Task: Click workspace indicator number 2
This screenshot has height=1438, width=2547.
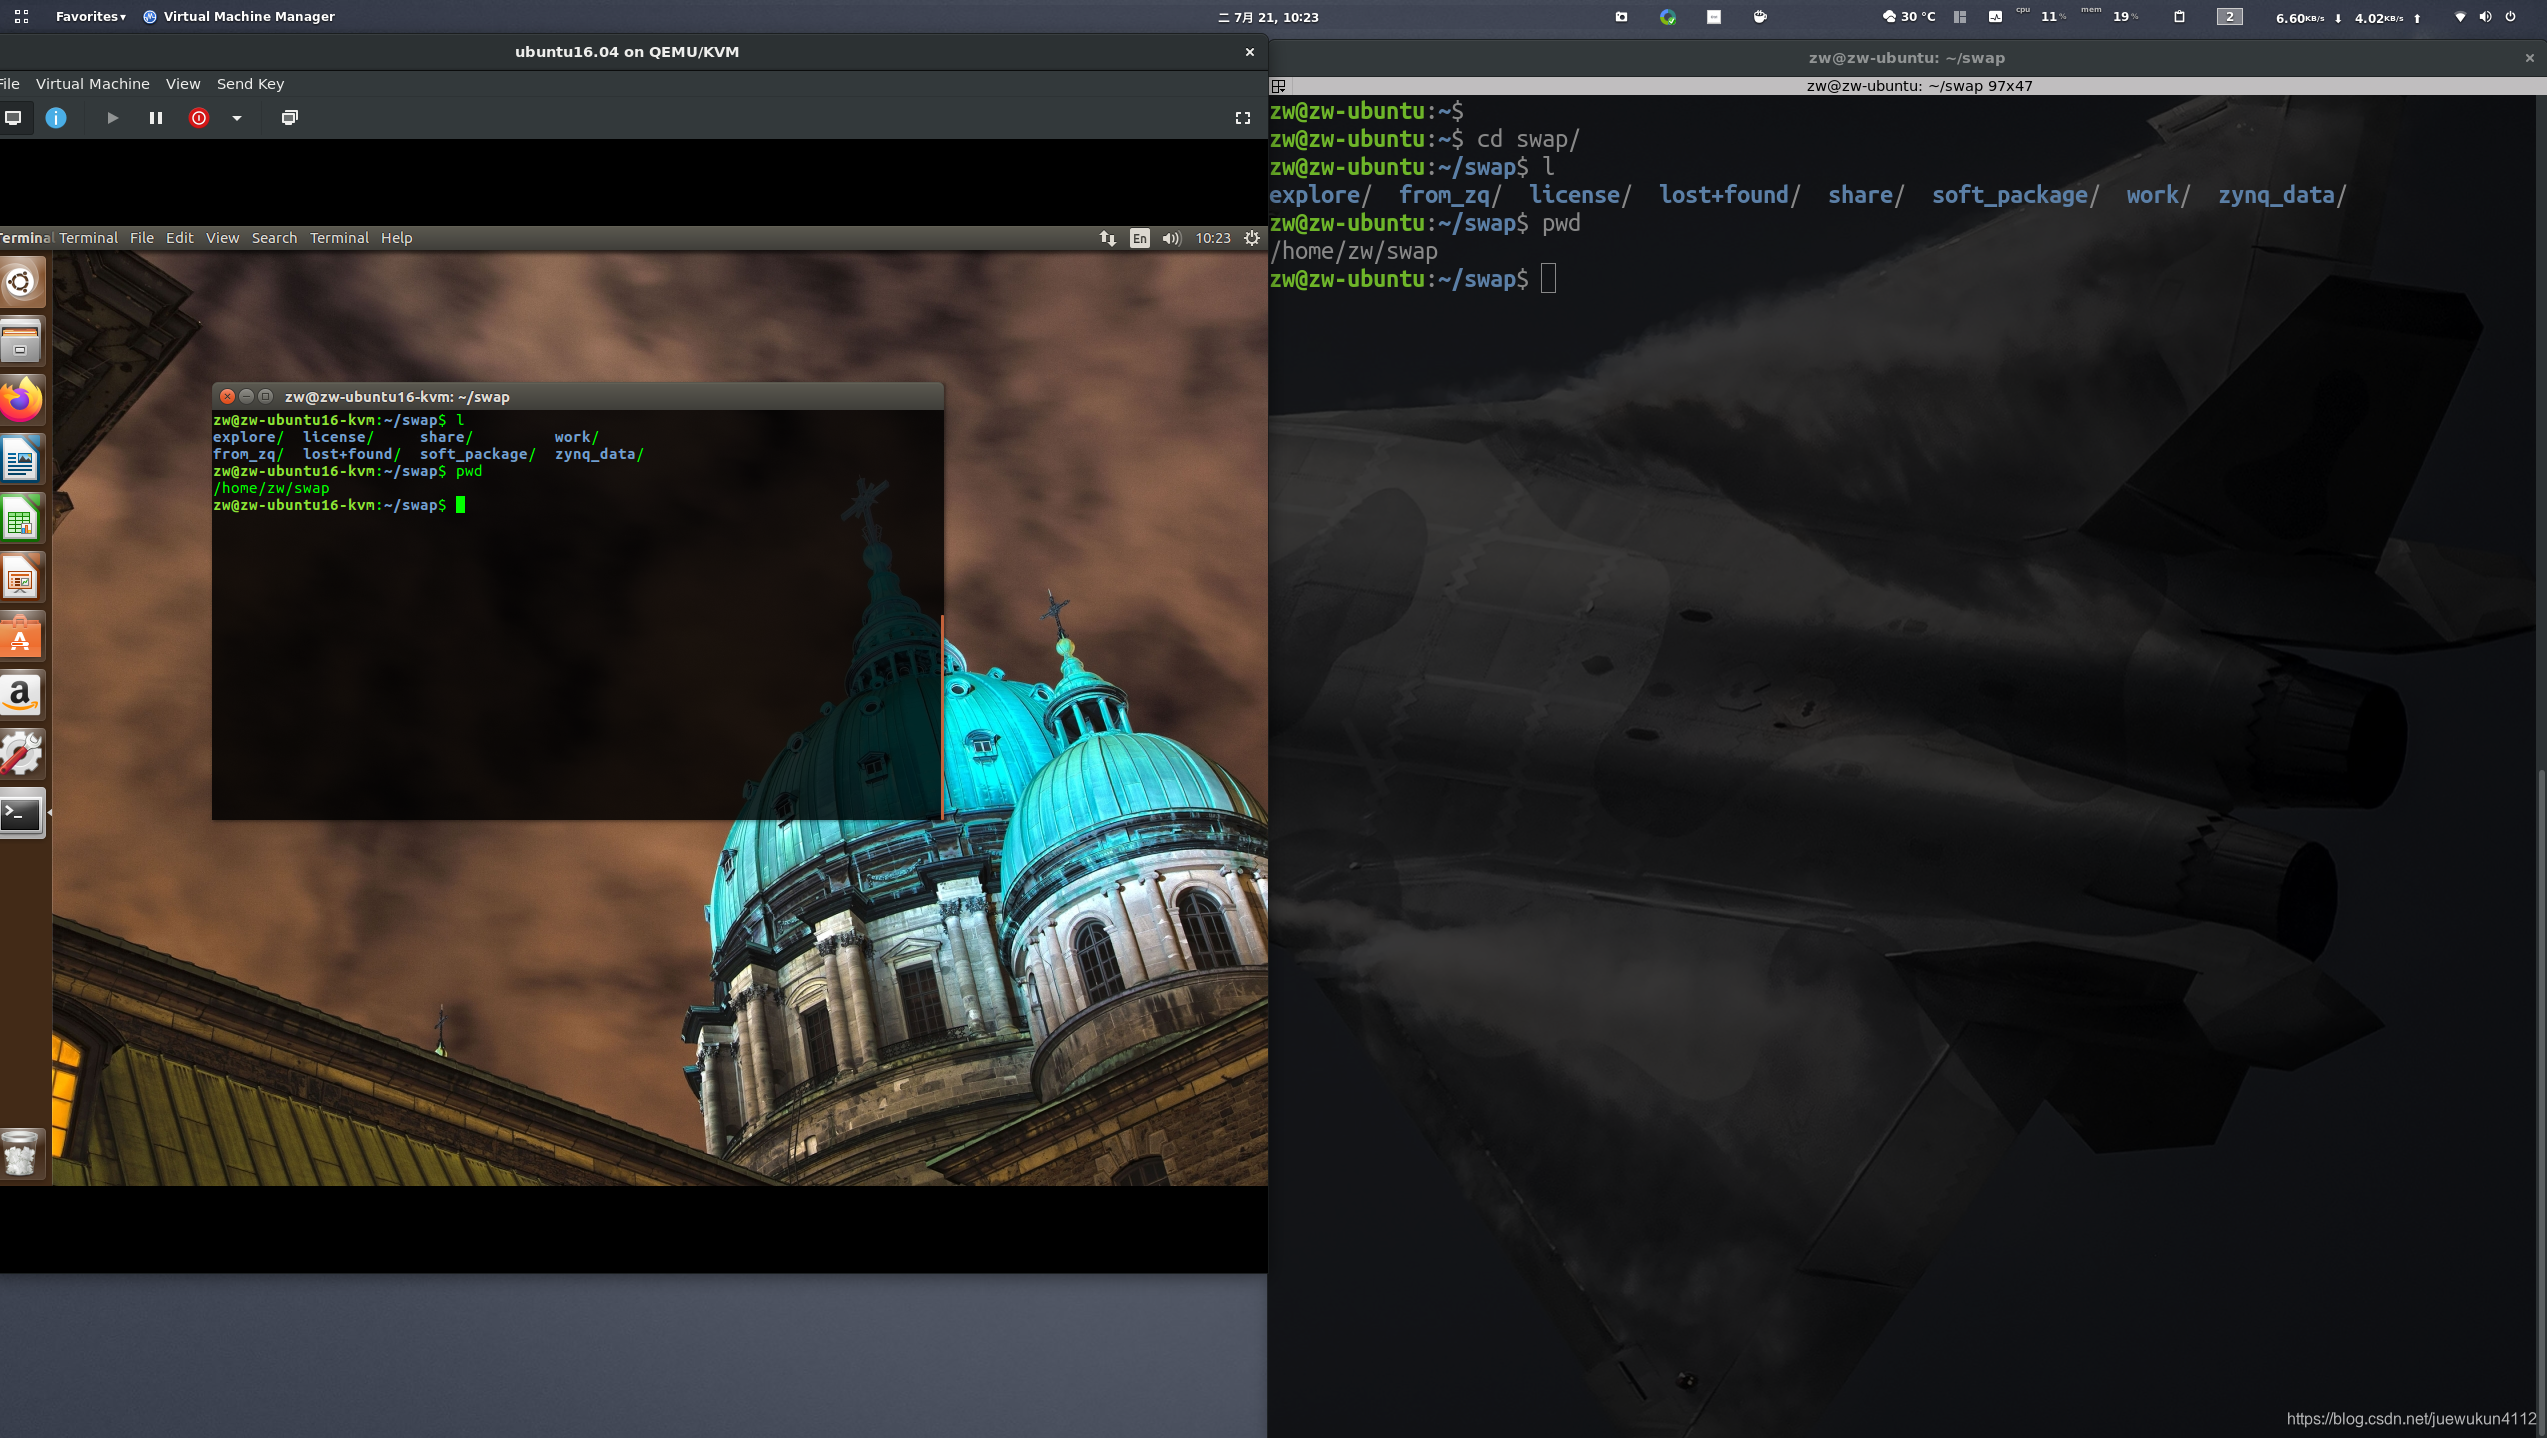Action: pyautogui.click(x=2230, y=17)
